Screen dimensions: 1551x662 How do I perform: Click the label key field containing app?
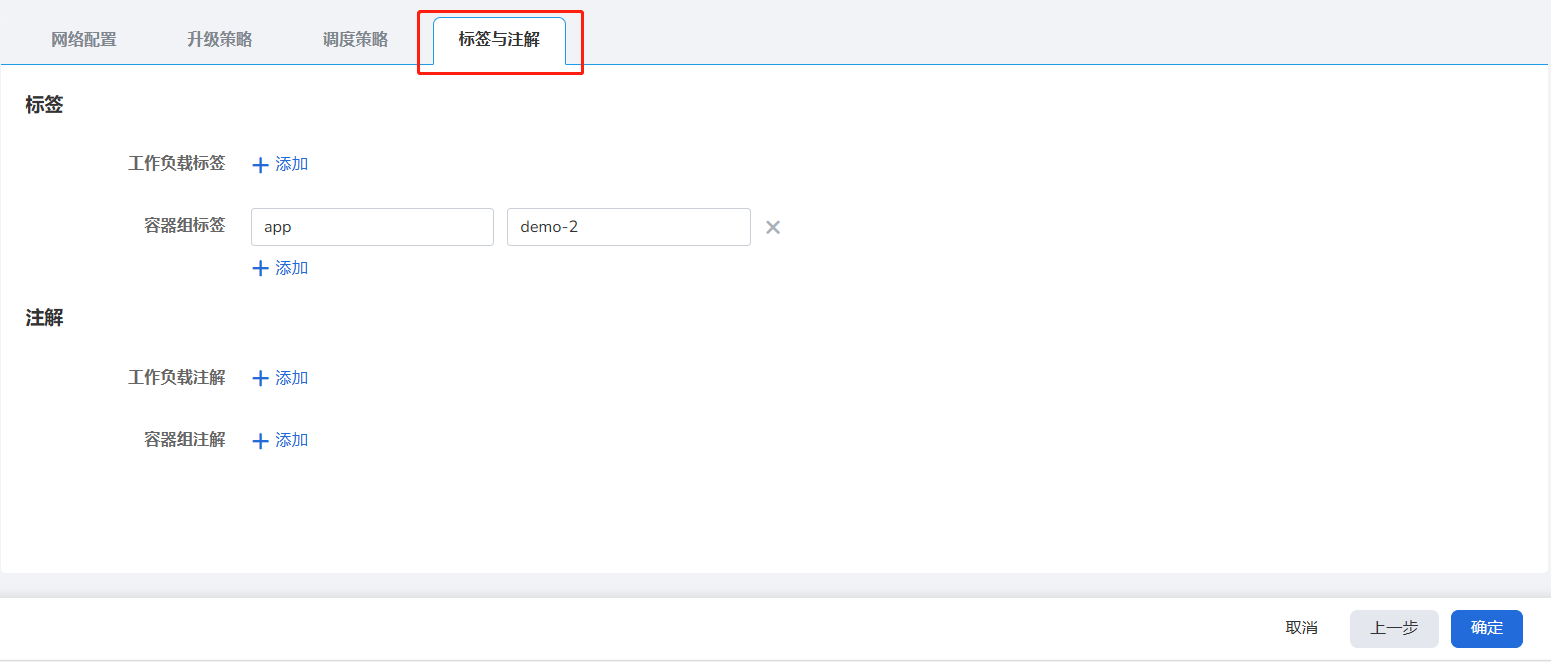(372, 227)
